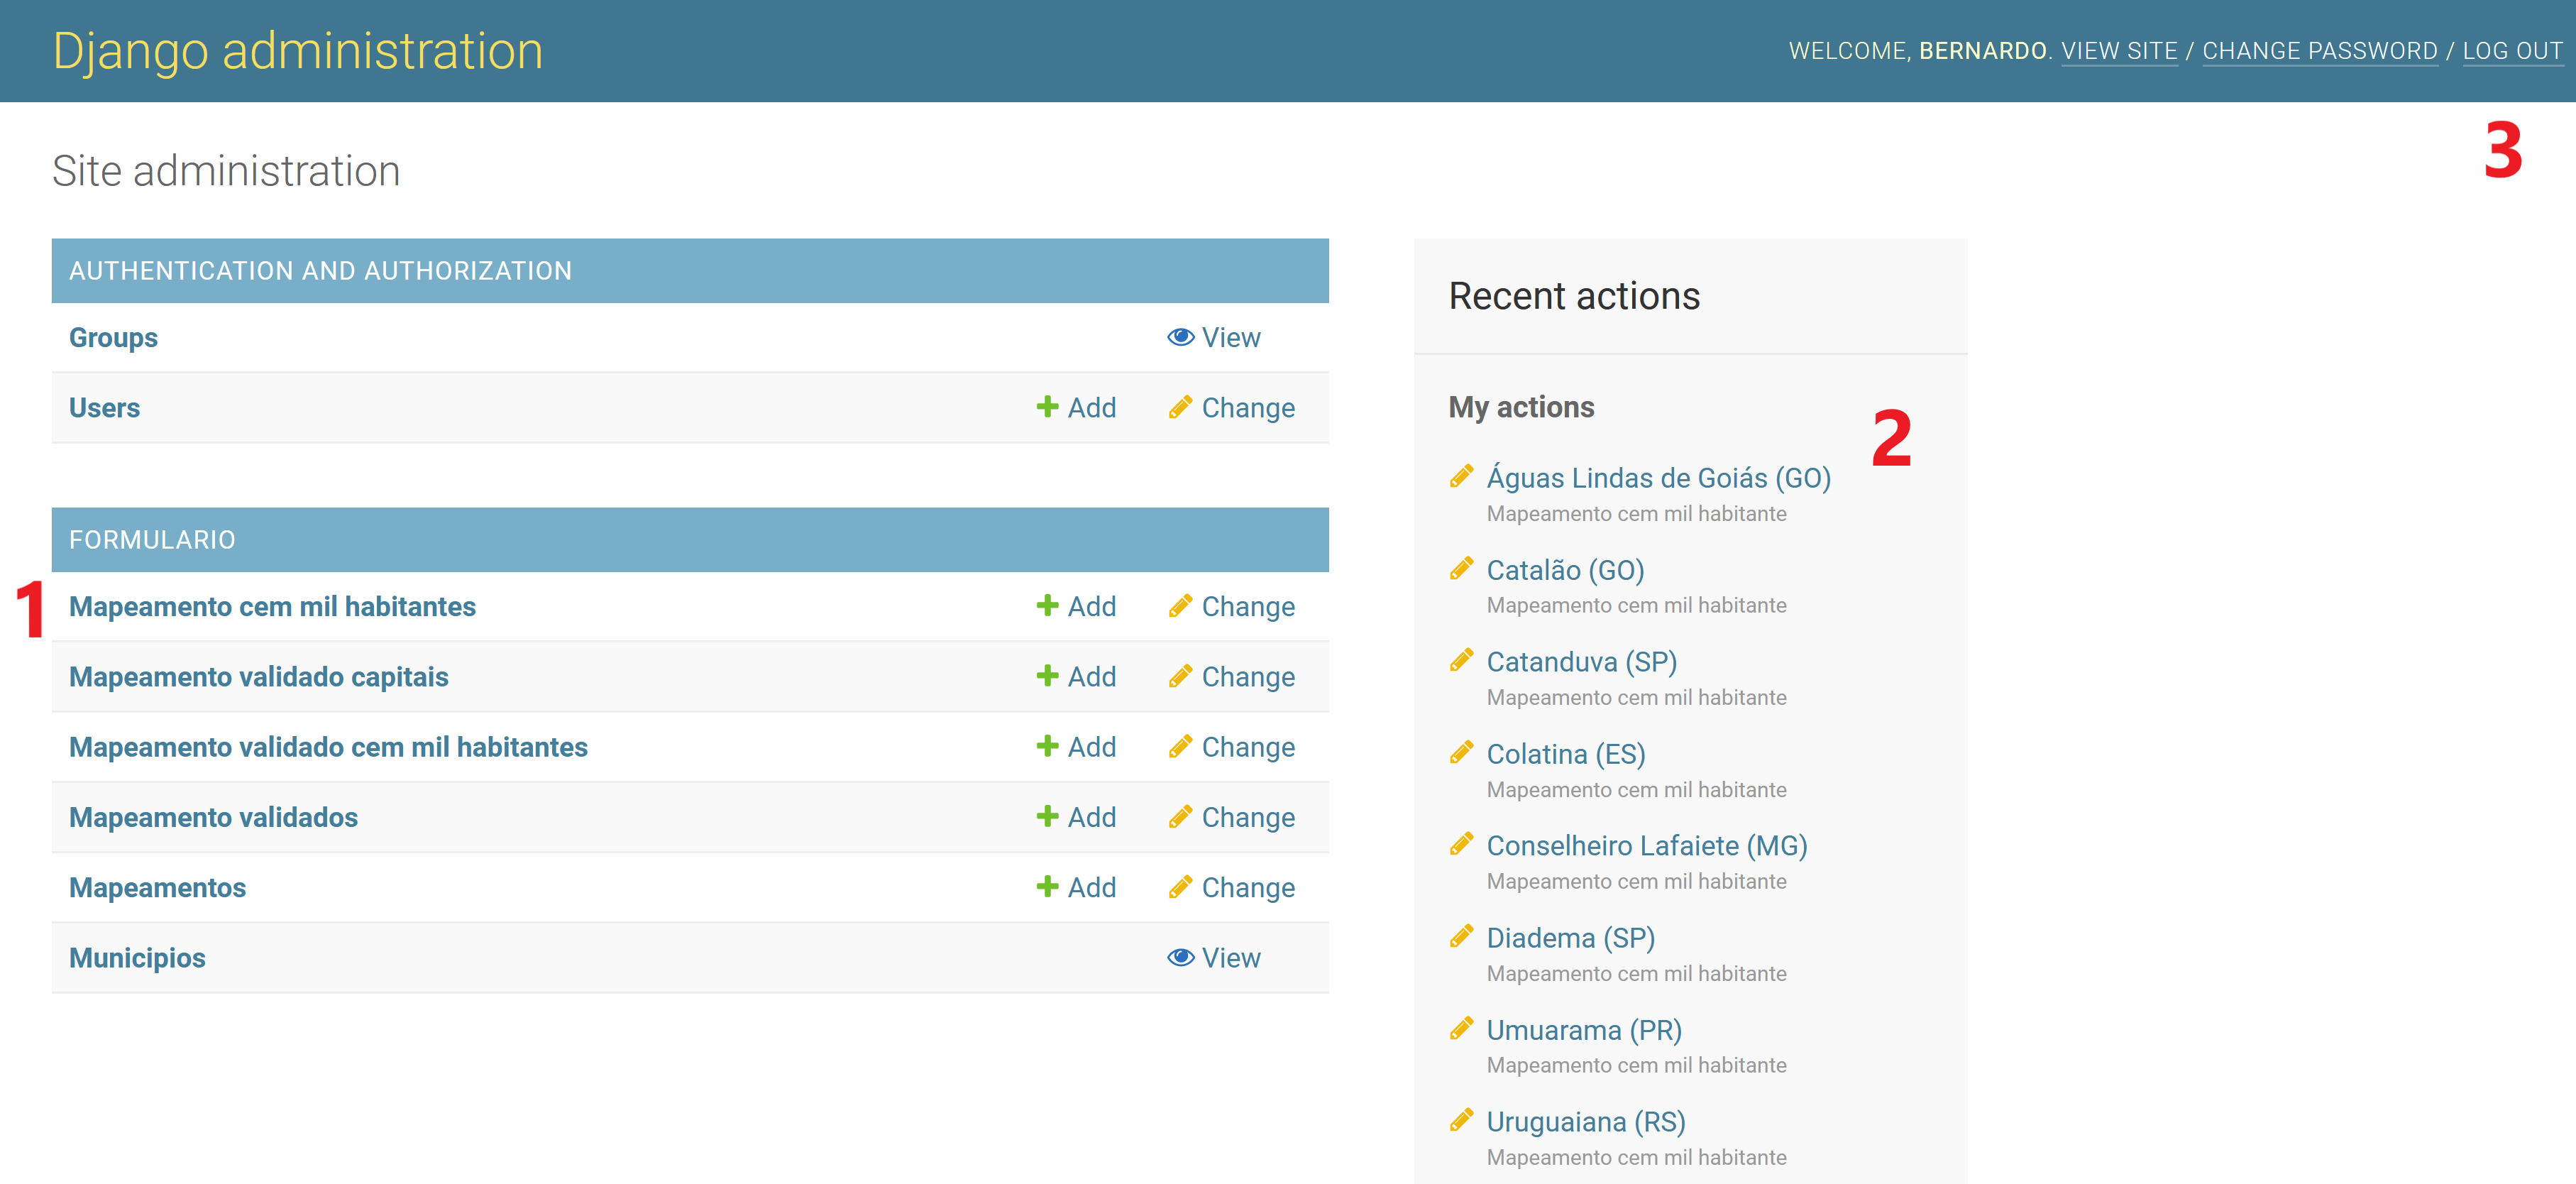Click plus icon in Mapeamentos row
Image resolution: width=2576 pixels, height=1184 pixels.
point(1047,886)
